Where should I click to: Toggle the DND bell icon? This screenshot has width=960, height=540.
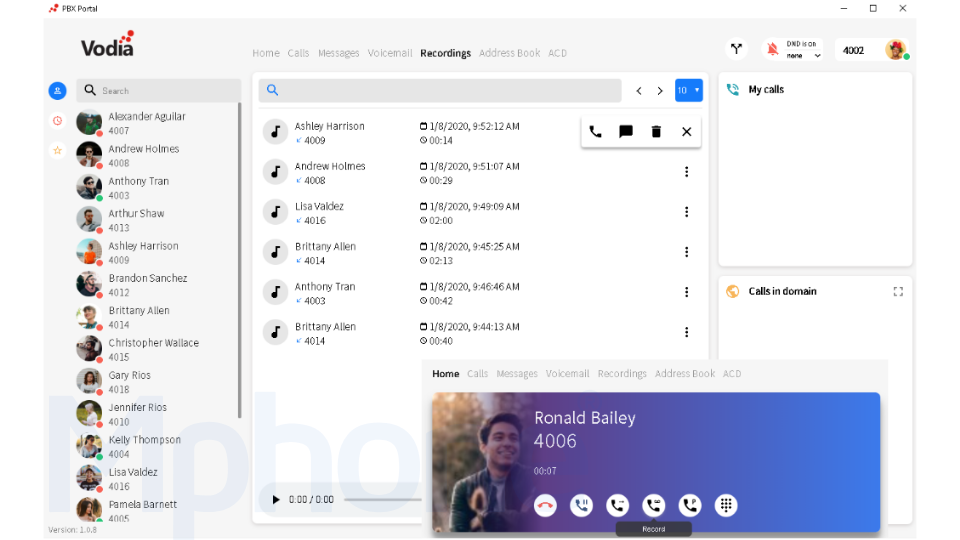click(773, 49)
